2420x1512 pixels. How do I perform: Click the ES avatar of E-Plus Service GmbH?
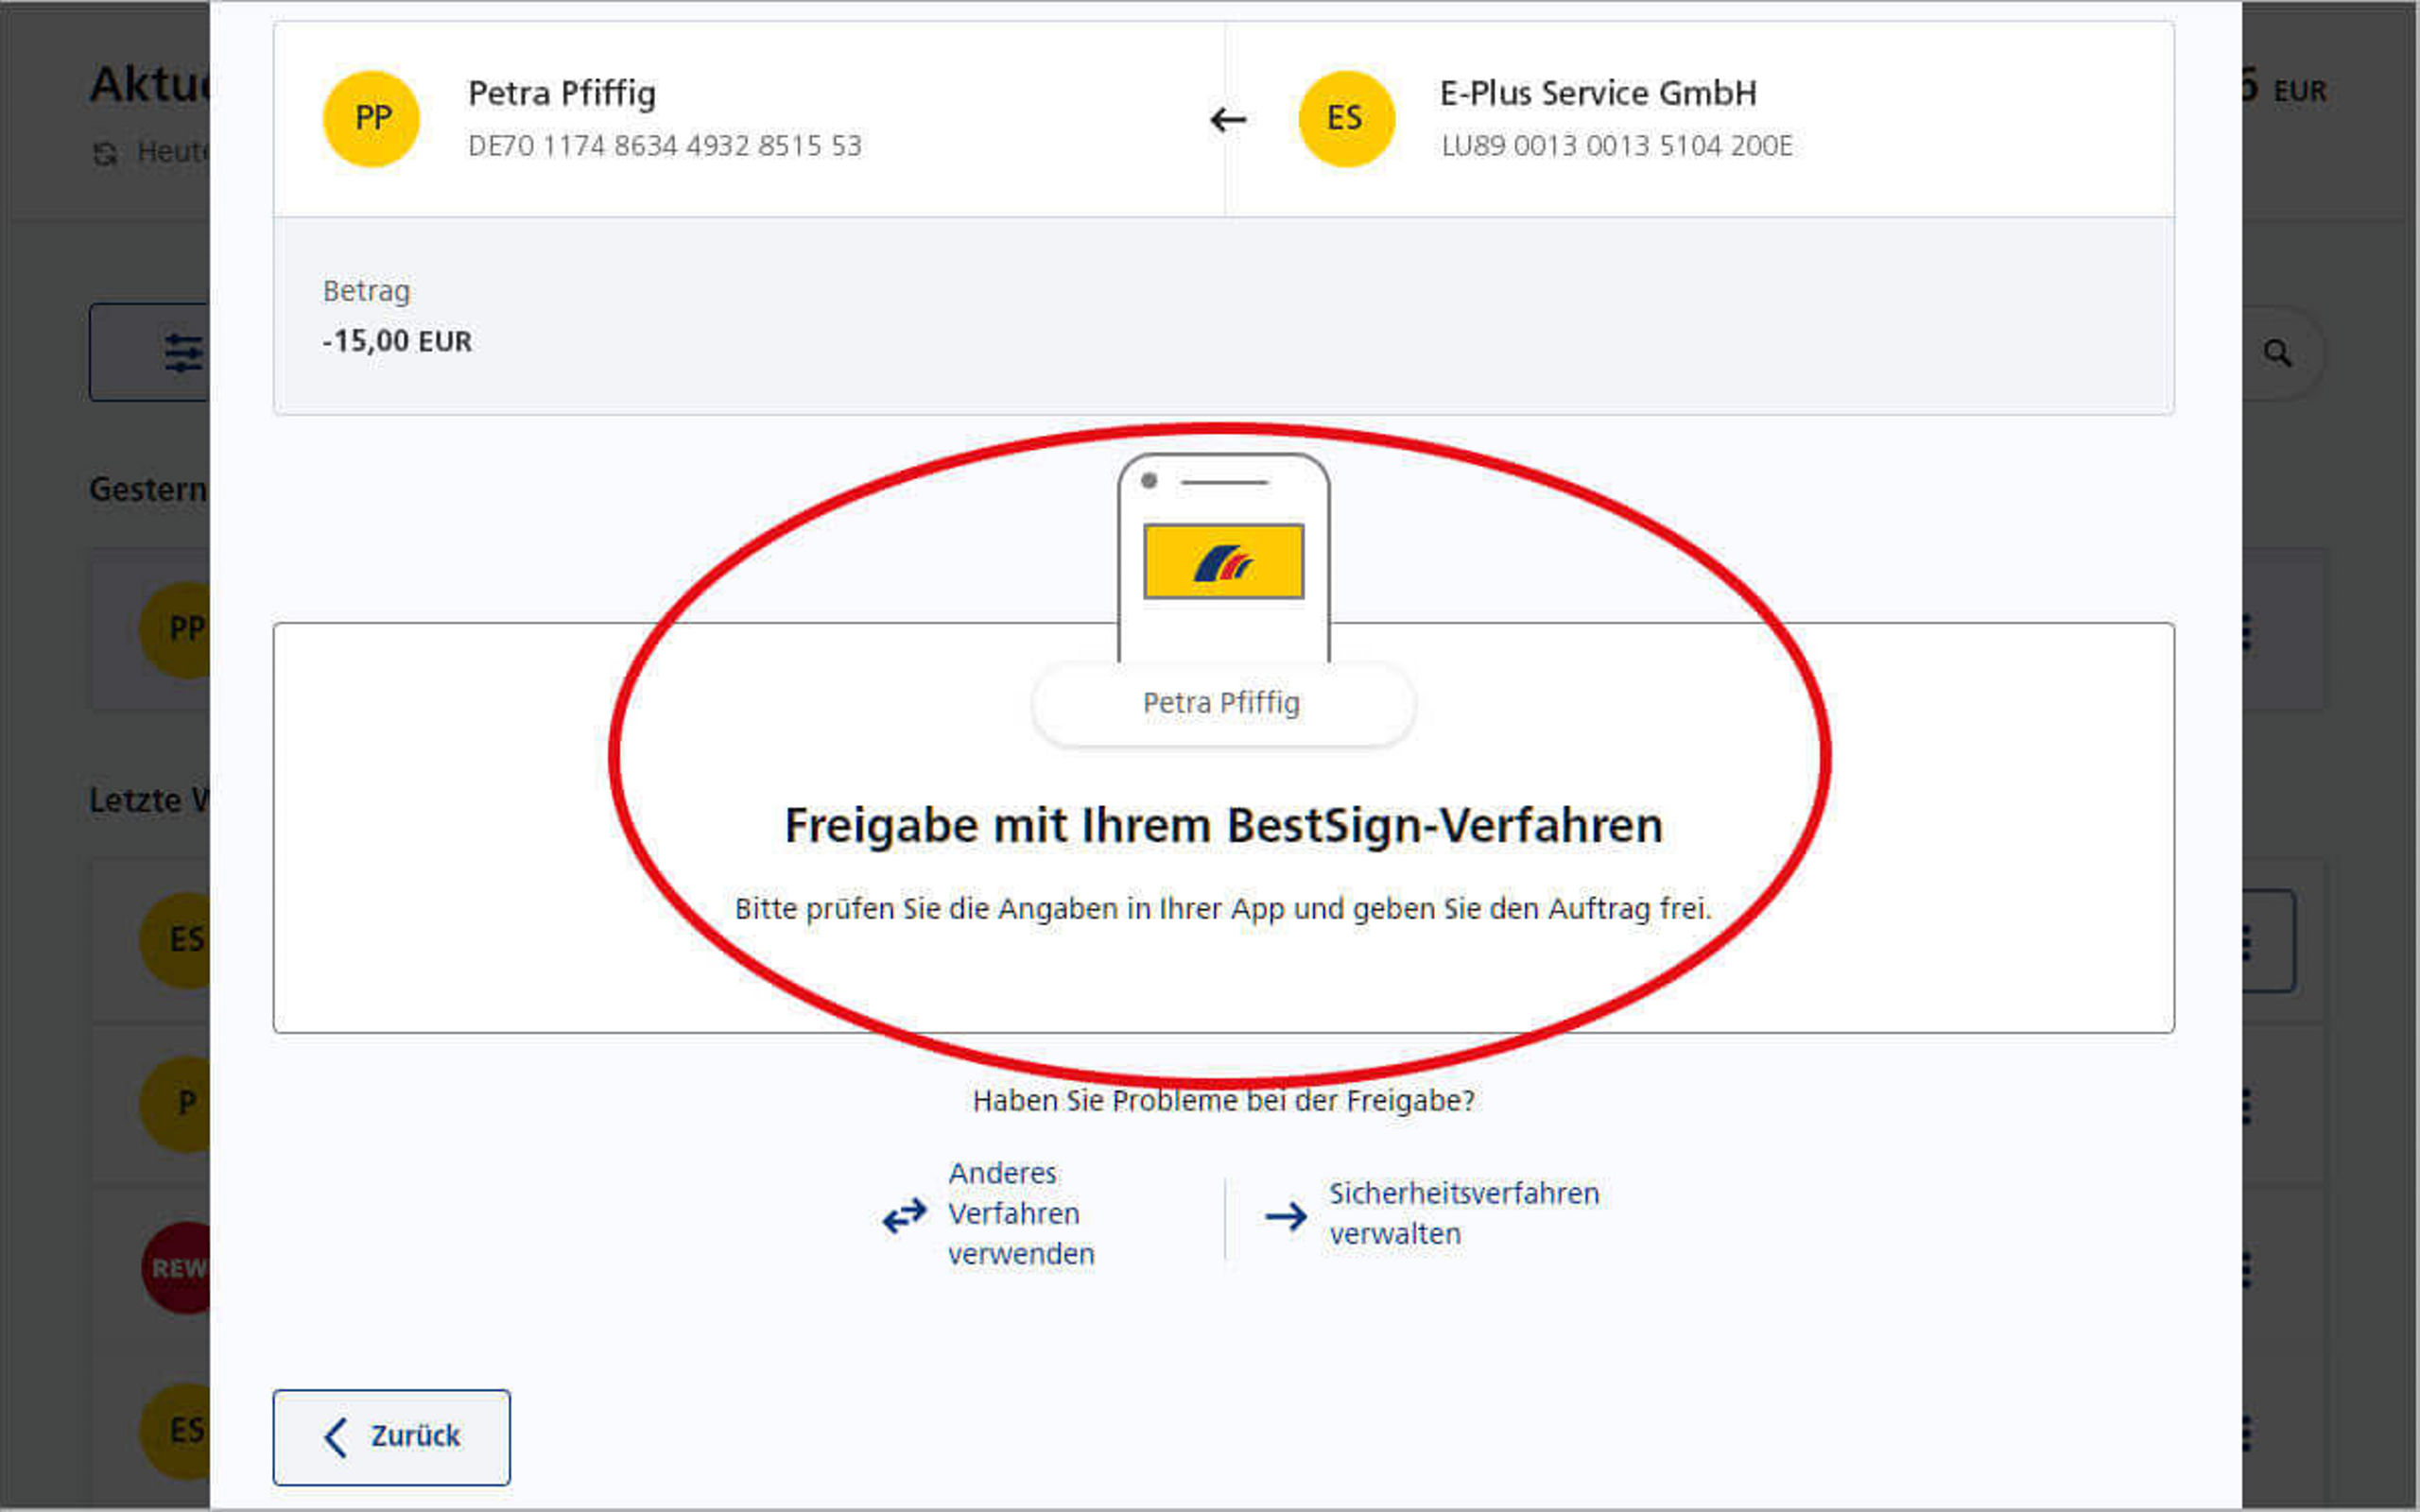(1345, 119)
